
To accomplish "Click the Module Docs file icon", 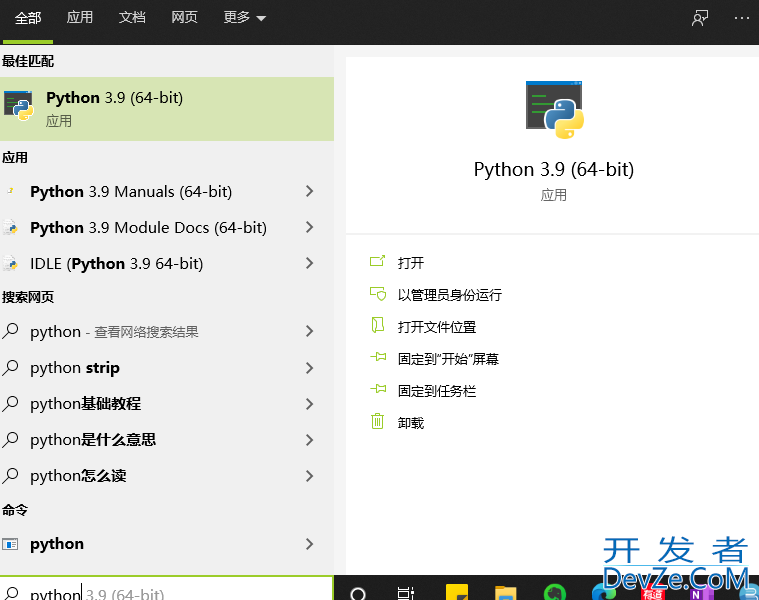I will tap(10, 227).
